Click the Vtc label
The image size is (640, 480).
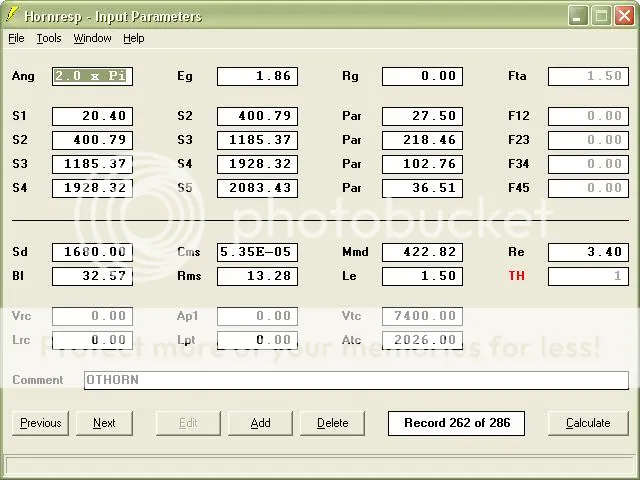(x=351, y=316)
